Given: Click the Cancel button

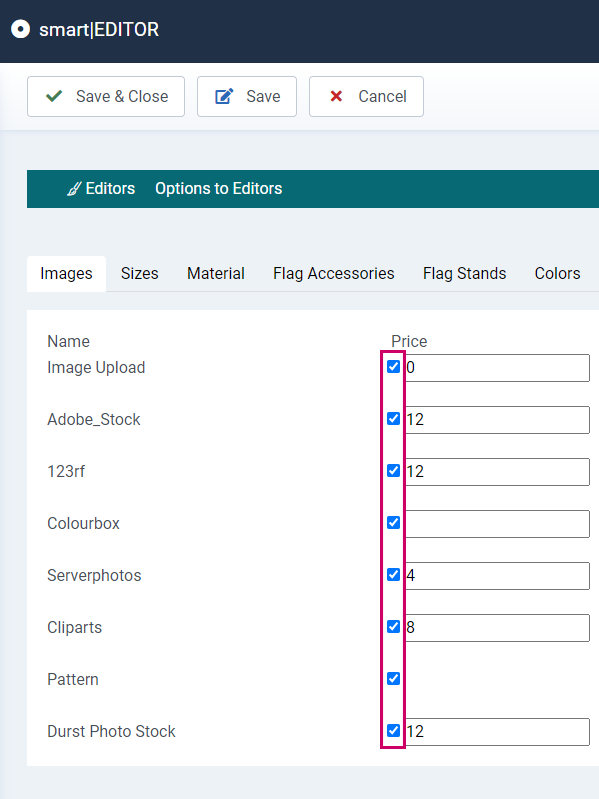Looking at the screenshot, I should click(366, 96).
